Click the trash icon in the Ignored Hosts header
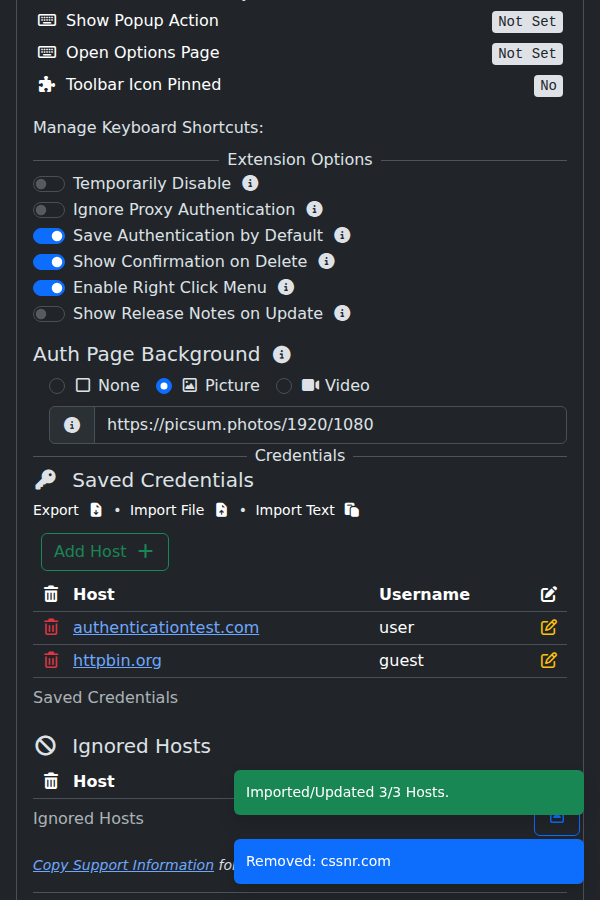600x900 pixels. click(x=50, y=781)
